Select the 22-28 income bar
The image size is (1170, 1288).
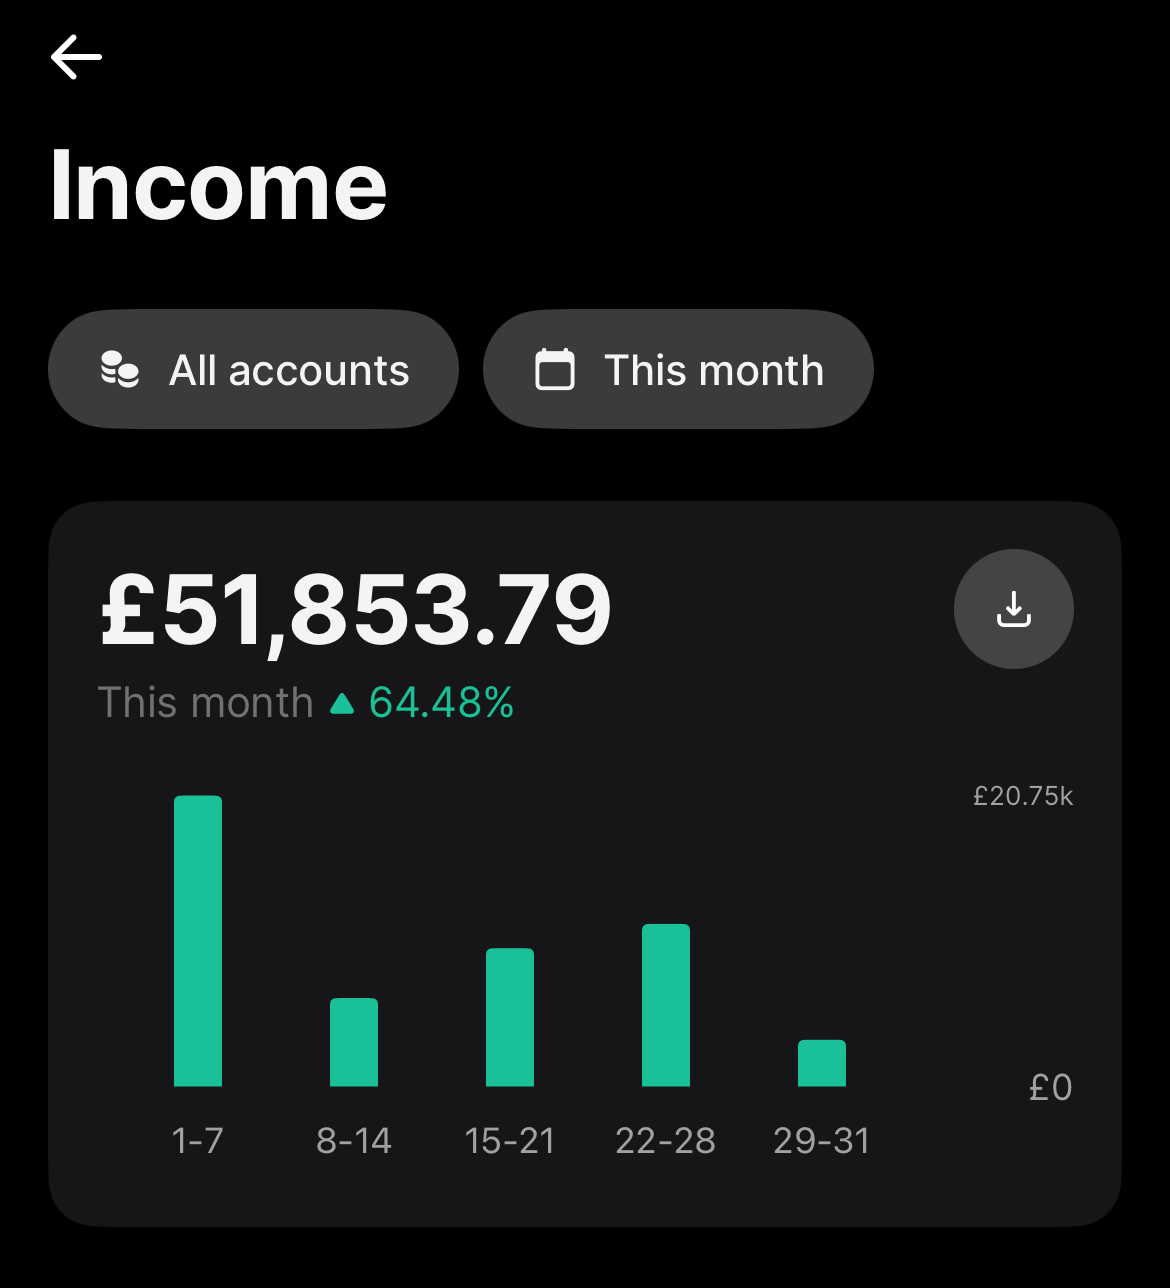click(666, 1005)
